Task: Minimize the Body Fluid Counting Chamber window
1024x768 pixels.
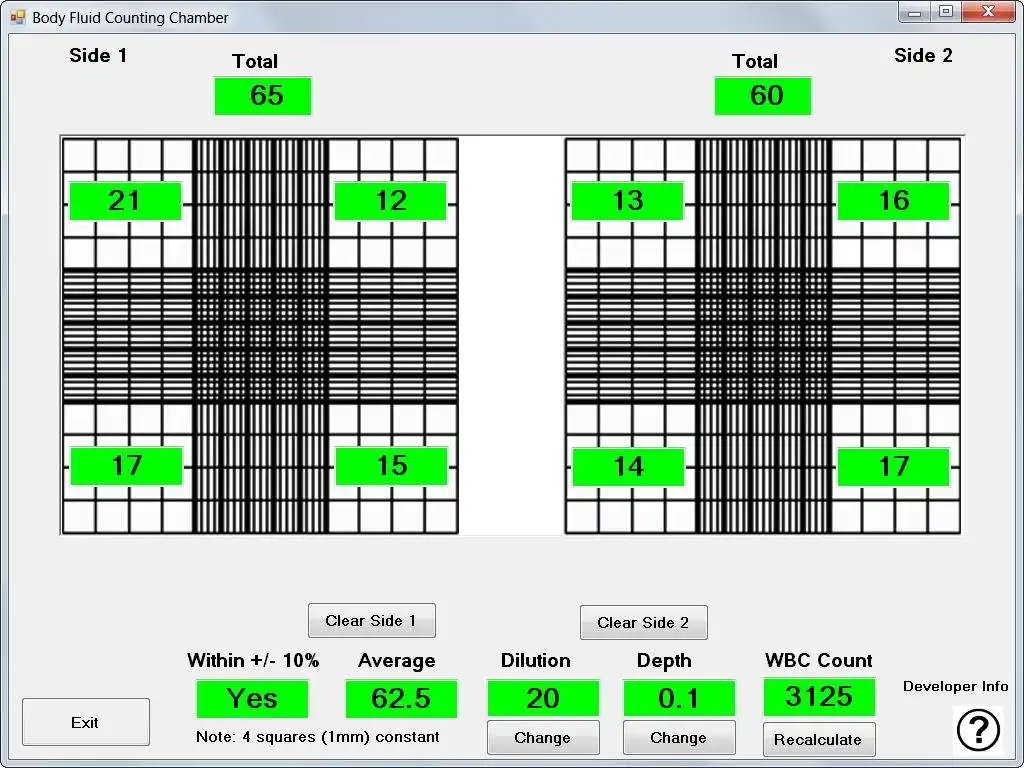Action: [915, 12]
